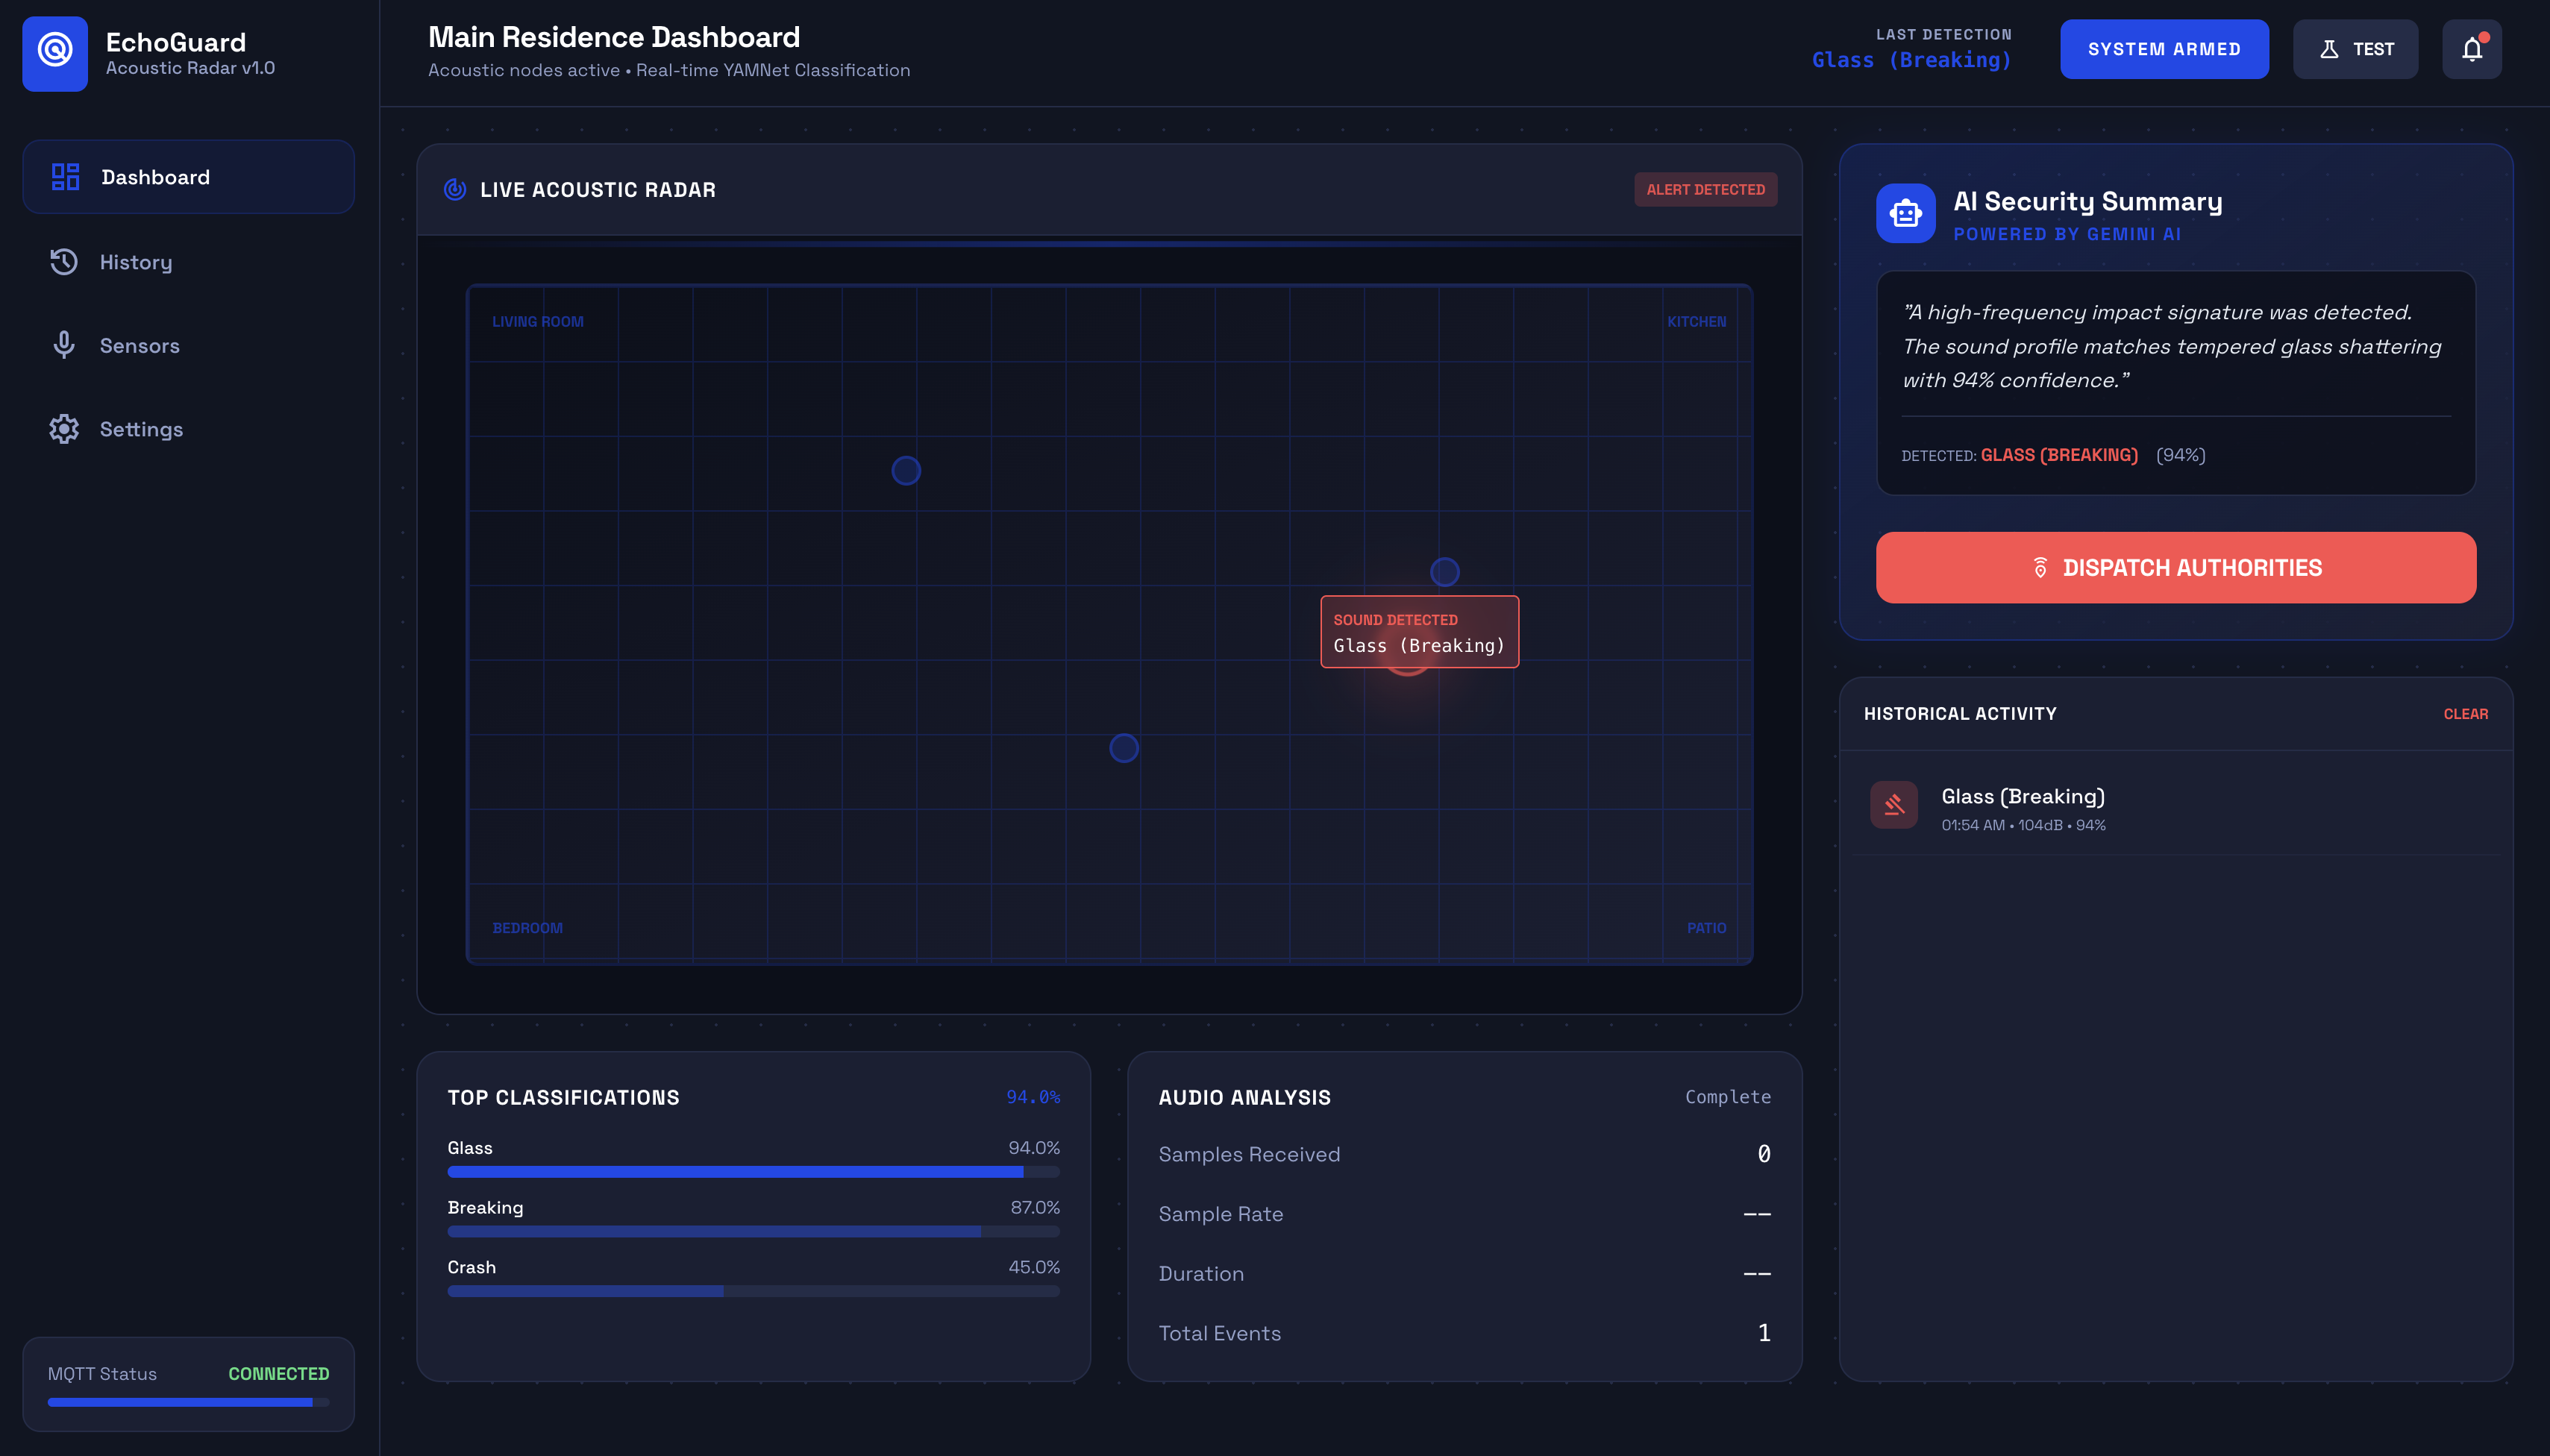Click the AI robot icon

click(x=1906, y=213)
